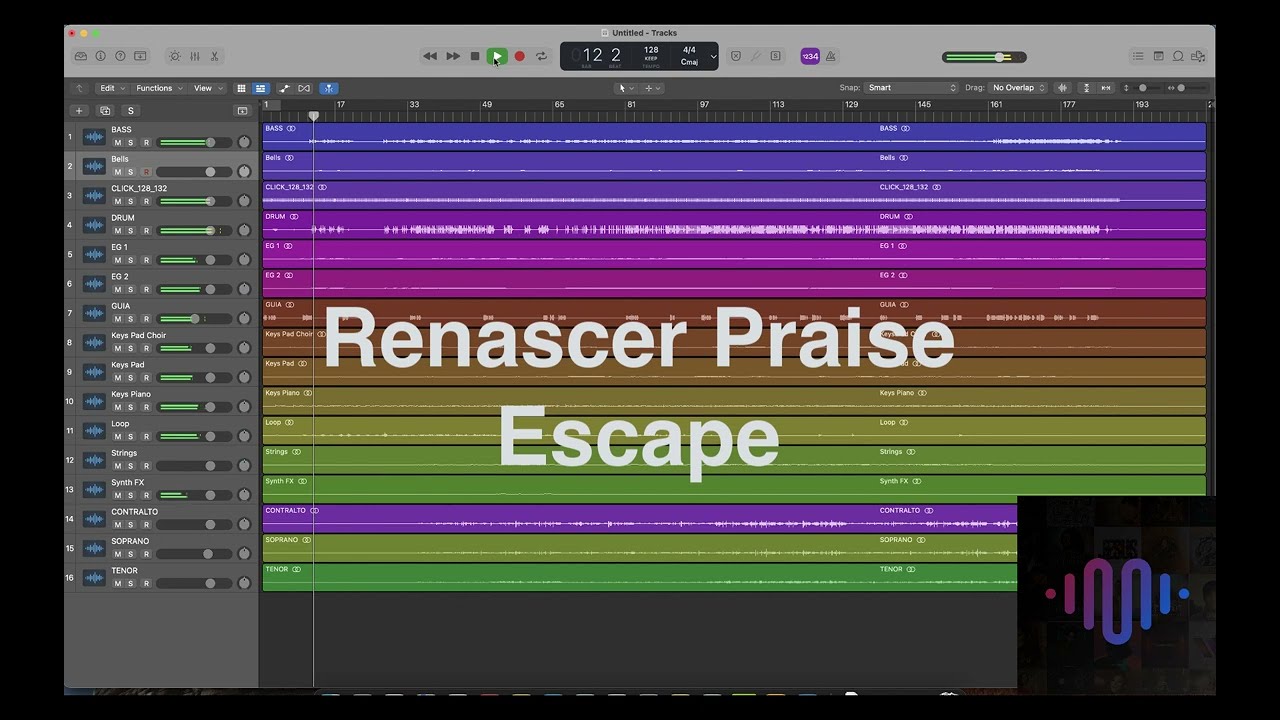
Task: Solo the DRUM track
Action: (x=130, y=231)
